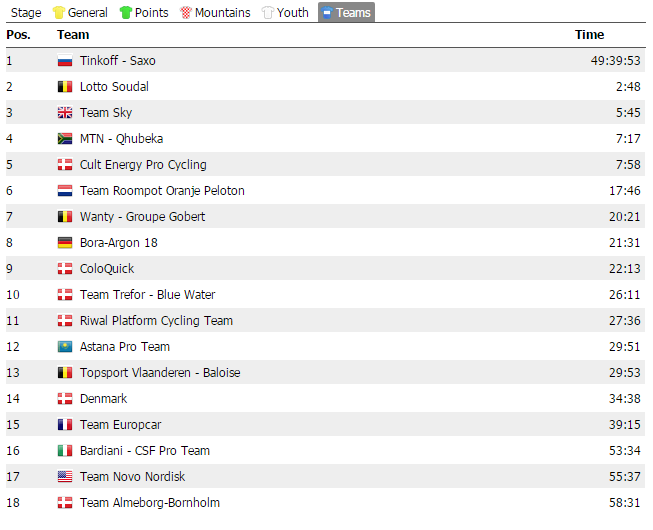The height and width of the screenshot is (530, 653).
Task: Open the Team Sky link
Action: (x=106, y=113)
